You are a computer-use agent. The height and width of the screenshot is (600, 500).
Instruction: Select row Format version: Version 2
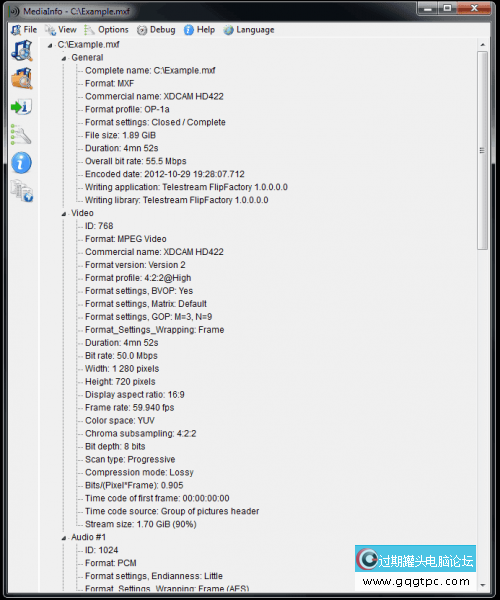click(x=135, y=265)
